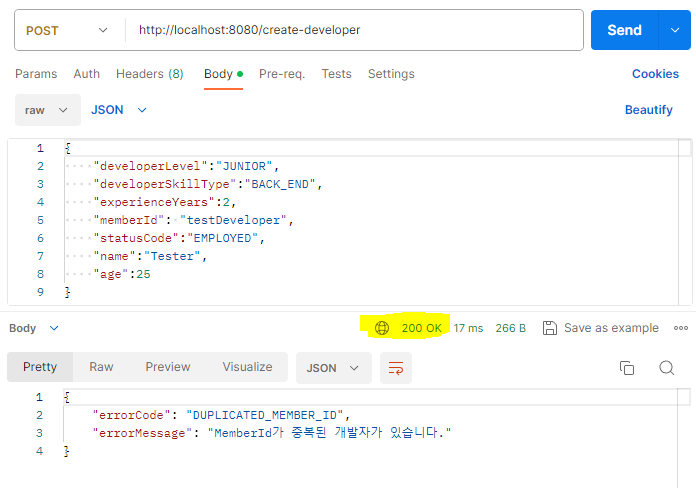Click the "errorMessage" key in the response
The width and height of the screenshot is (696, 488).
tap(142, 433)
